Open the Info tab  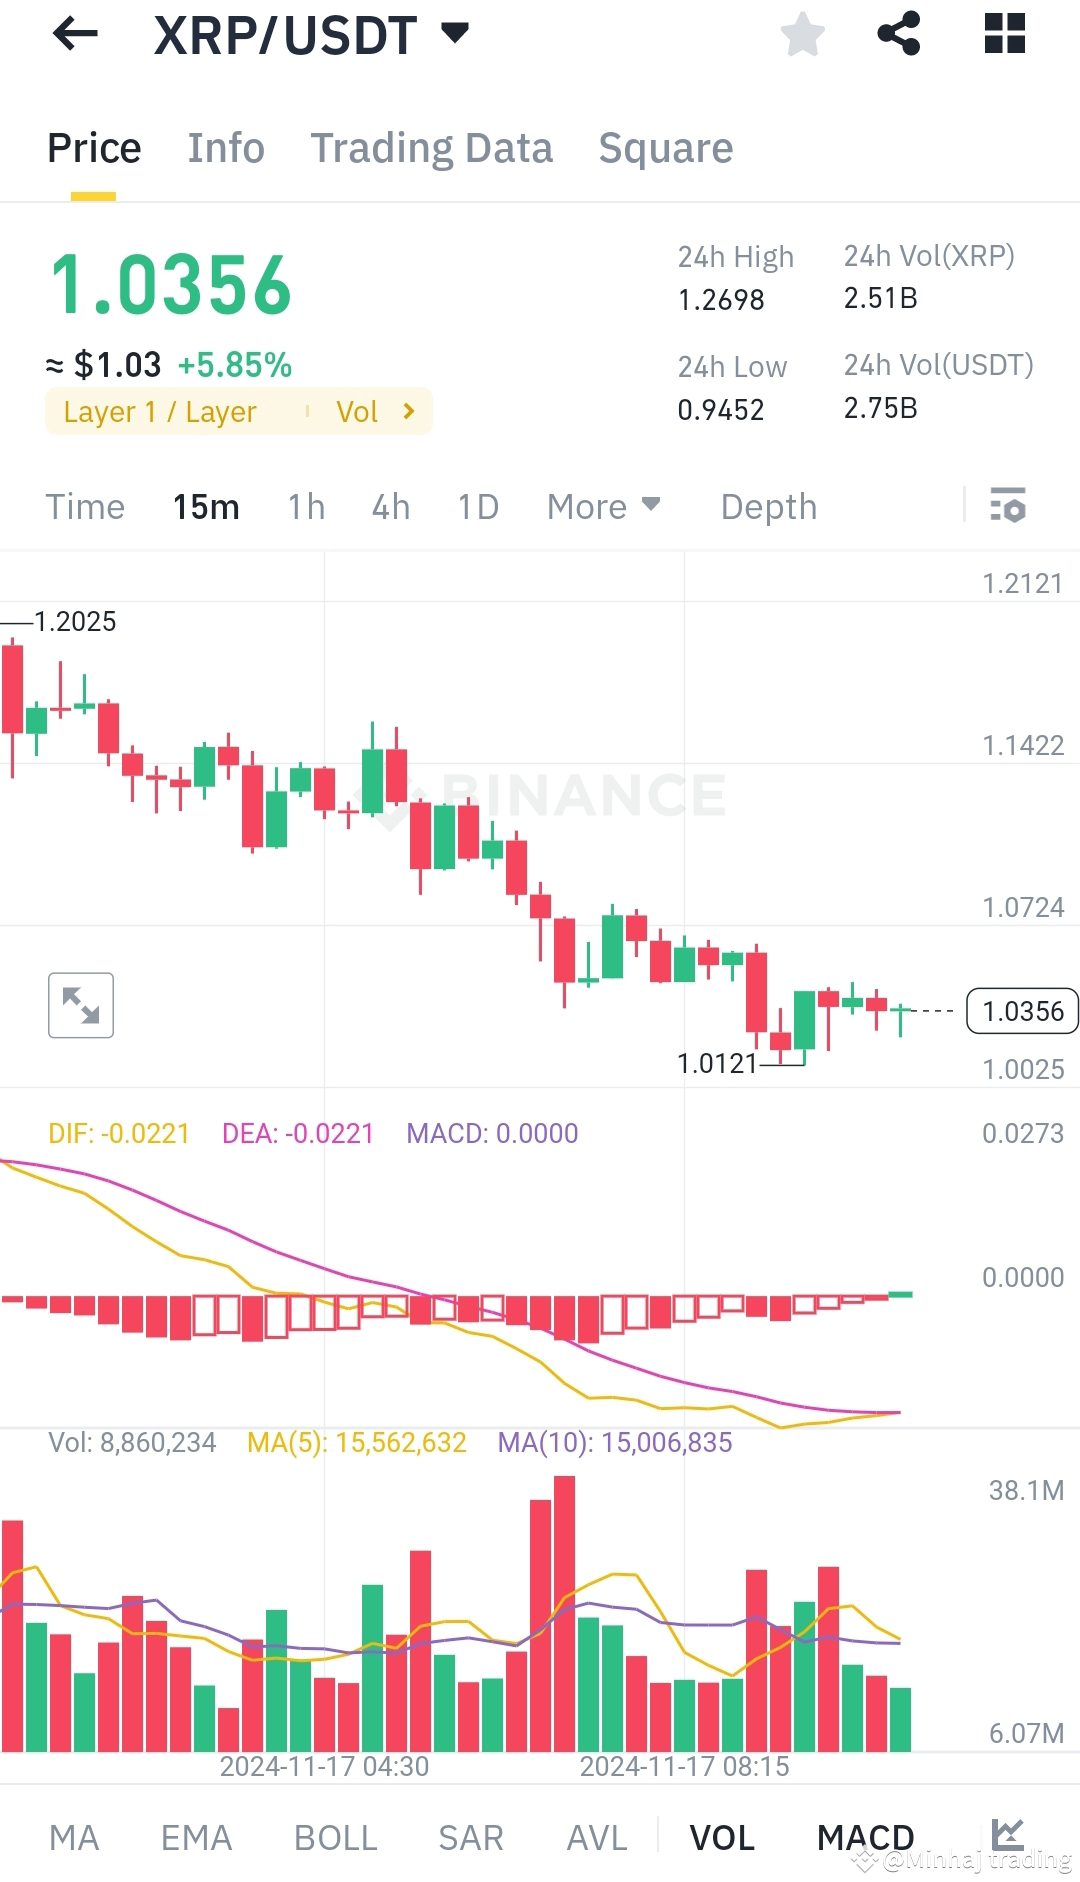[226, 148]
